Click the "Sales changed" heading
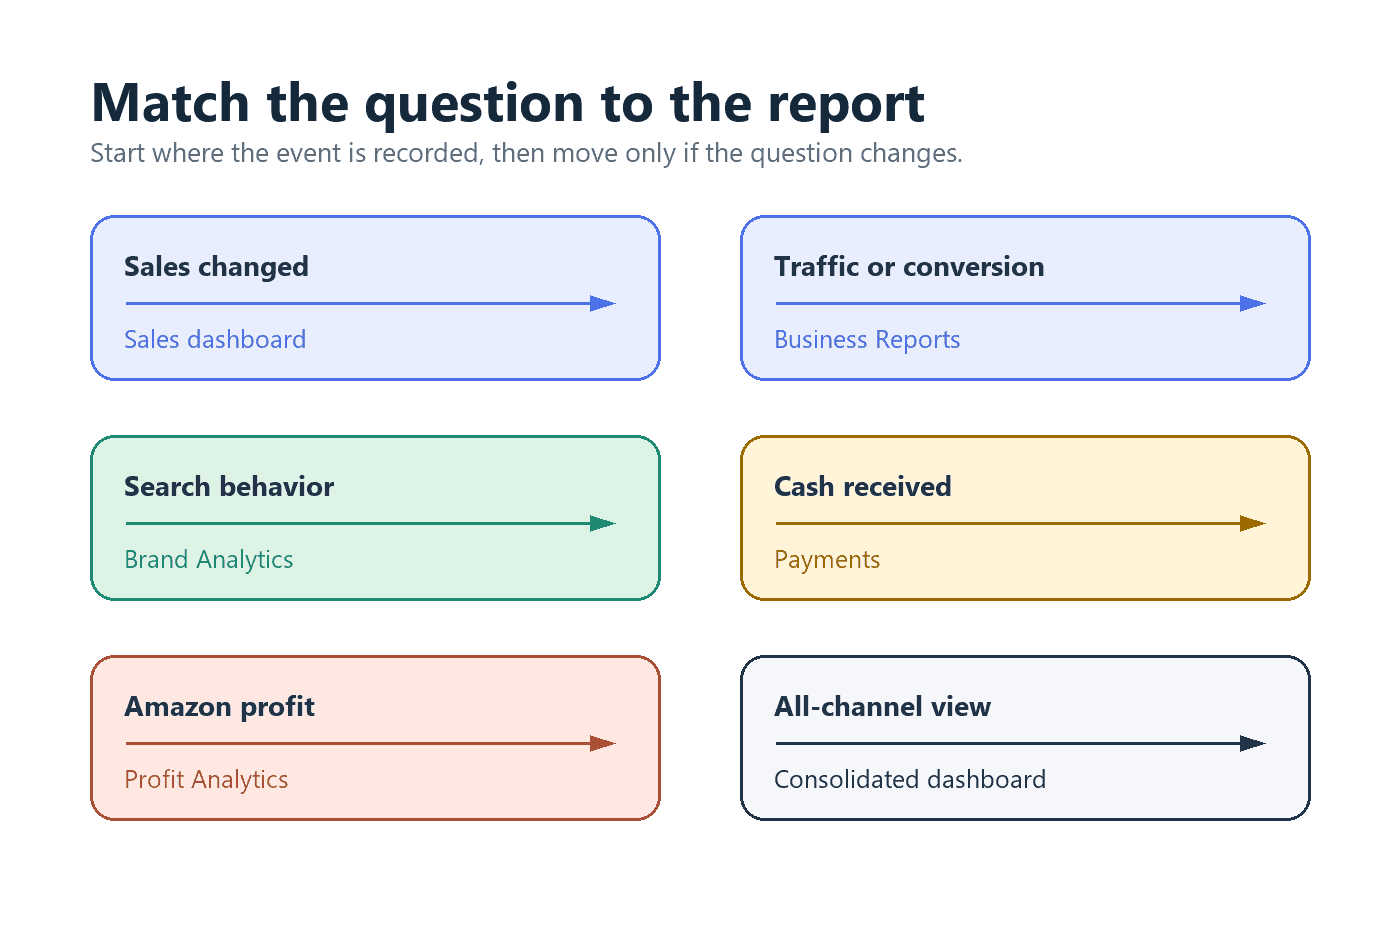 [216, 267]
